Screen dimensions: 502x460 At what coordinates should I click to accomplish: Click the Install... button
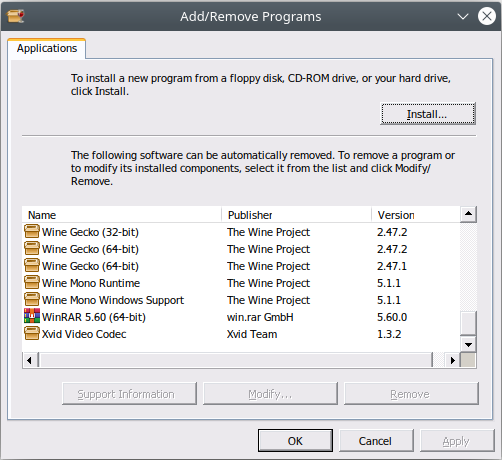[x=428, y=114]
